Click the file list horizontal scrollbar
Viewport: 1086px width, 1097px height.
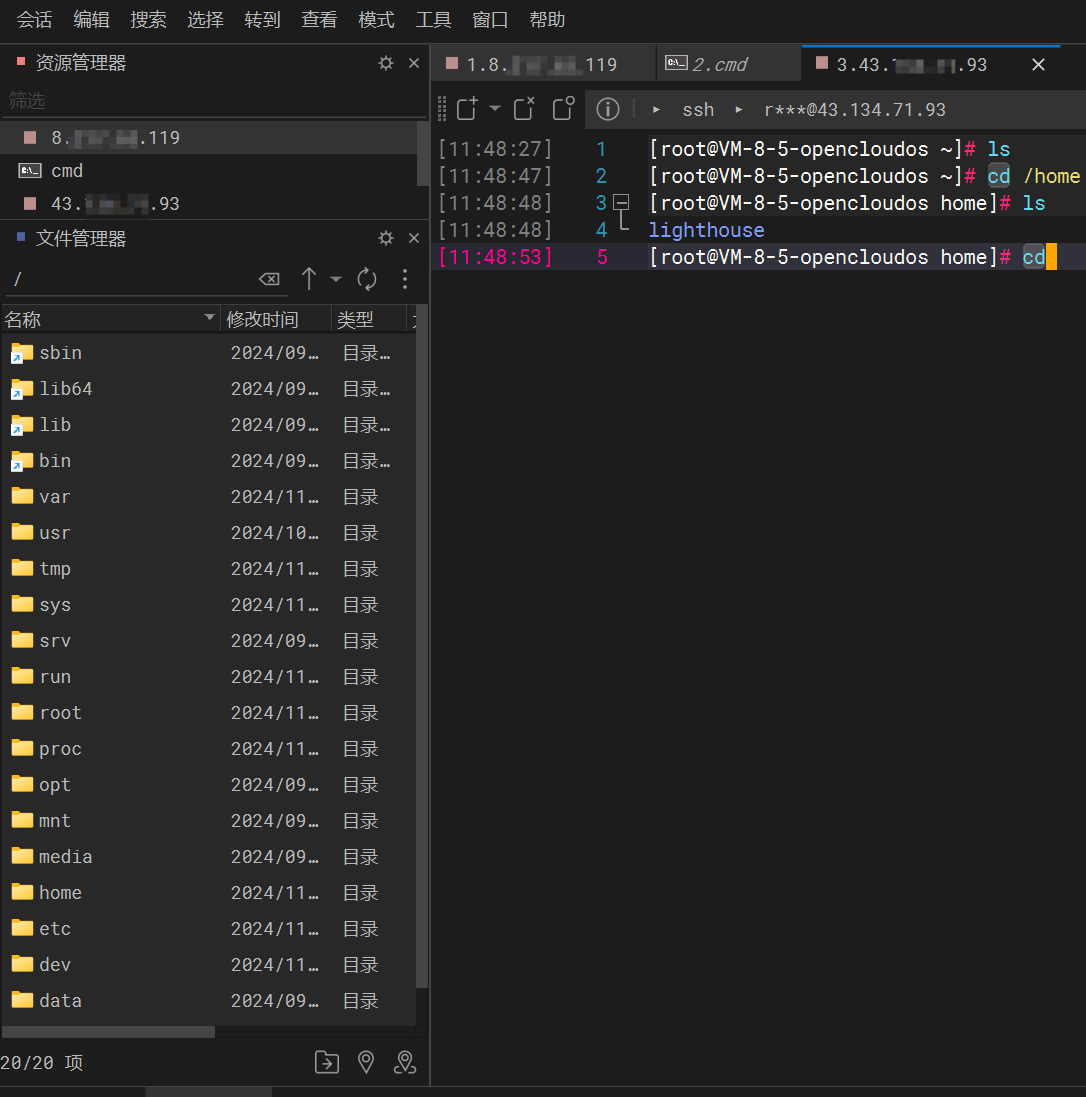(108, 1032)
